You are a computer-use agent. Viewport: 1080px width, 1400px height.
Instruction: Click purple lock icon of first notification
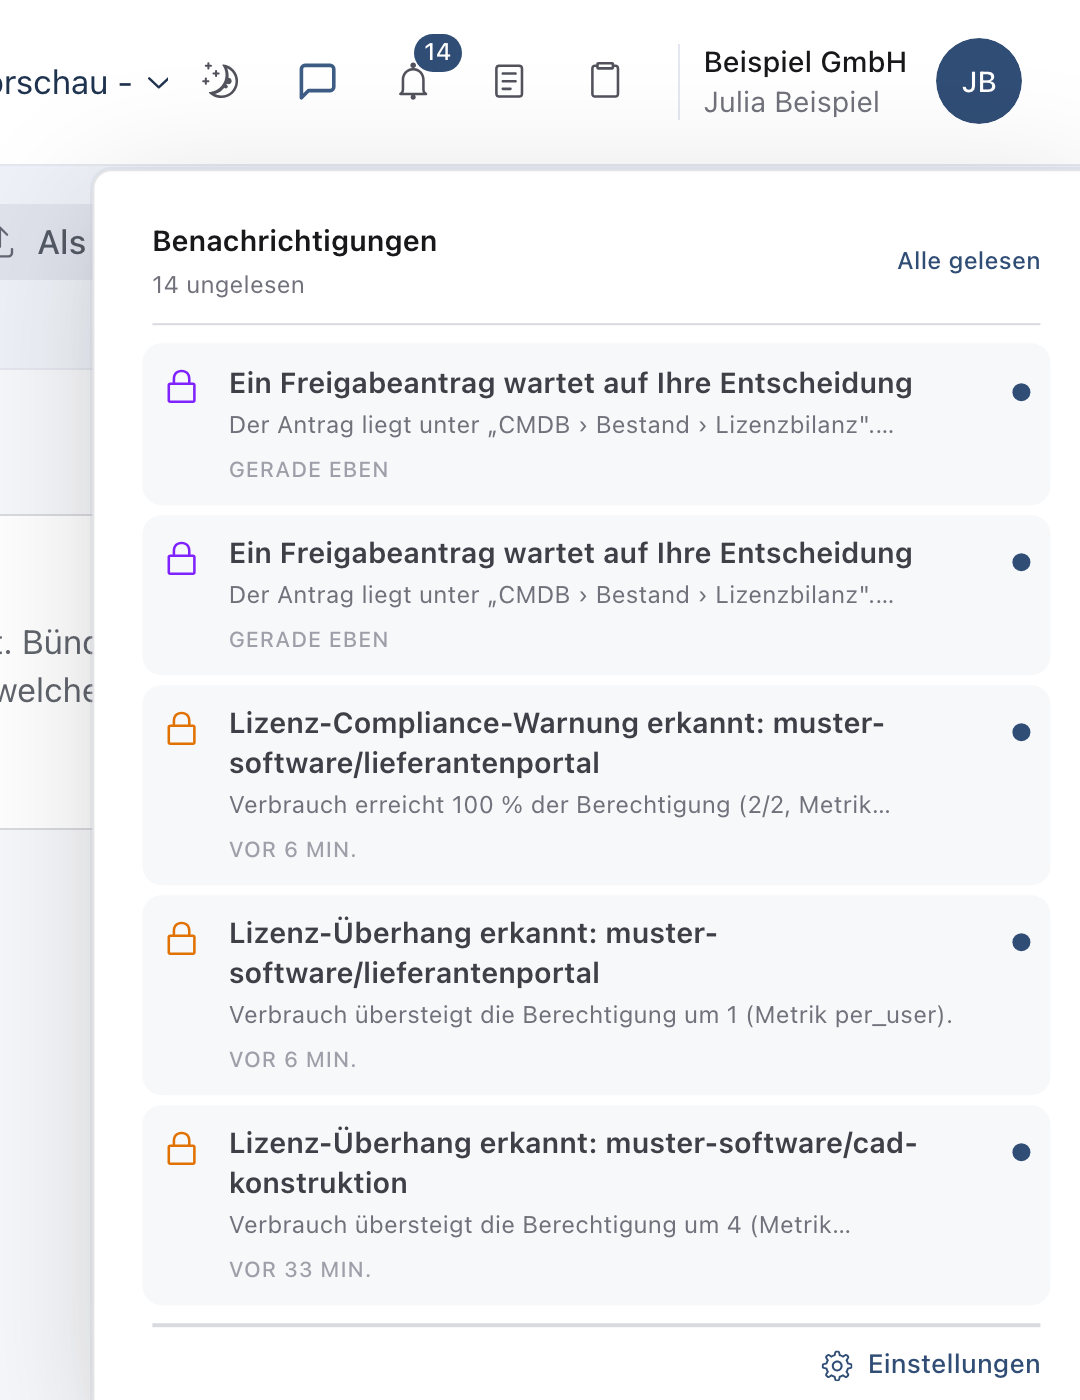point(182,387)
